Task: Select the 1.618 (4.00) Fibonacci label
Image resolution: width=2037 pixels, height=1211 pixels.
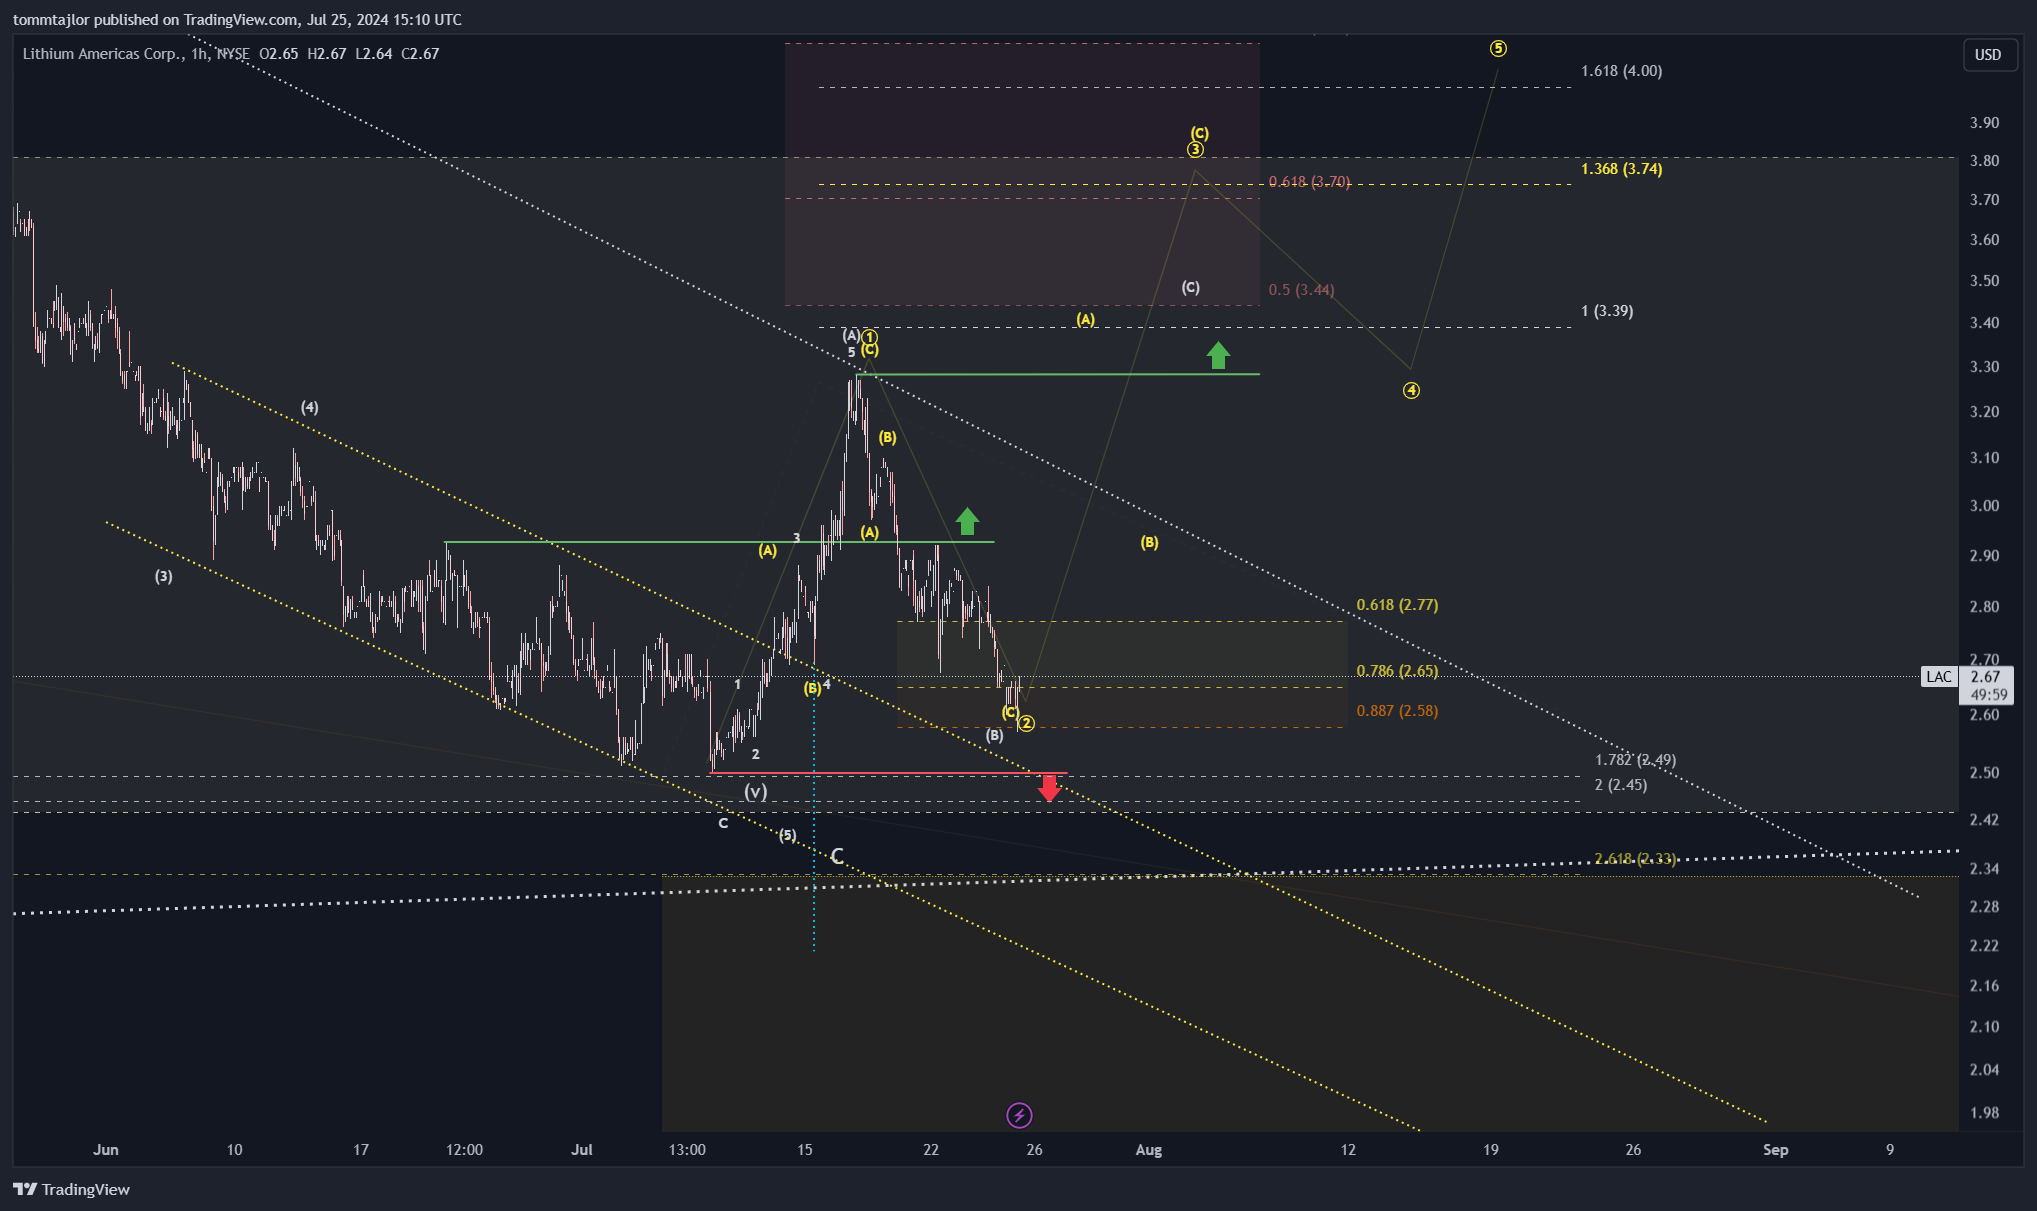Action: tap(1622, 71)
